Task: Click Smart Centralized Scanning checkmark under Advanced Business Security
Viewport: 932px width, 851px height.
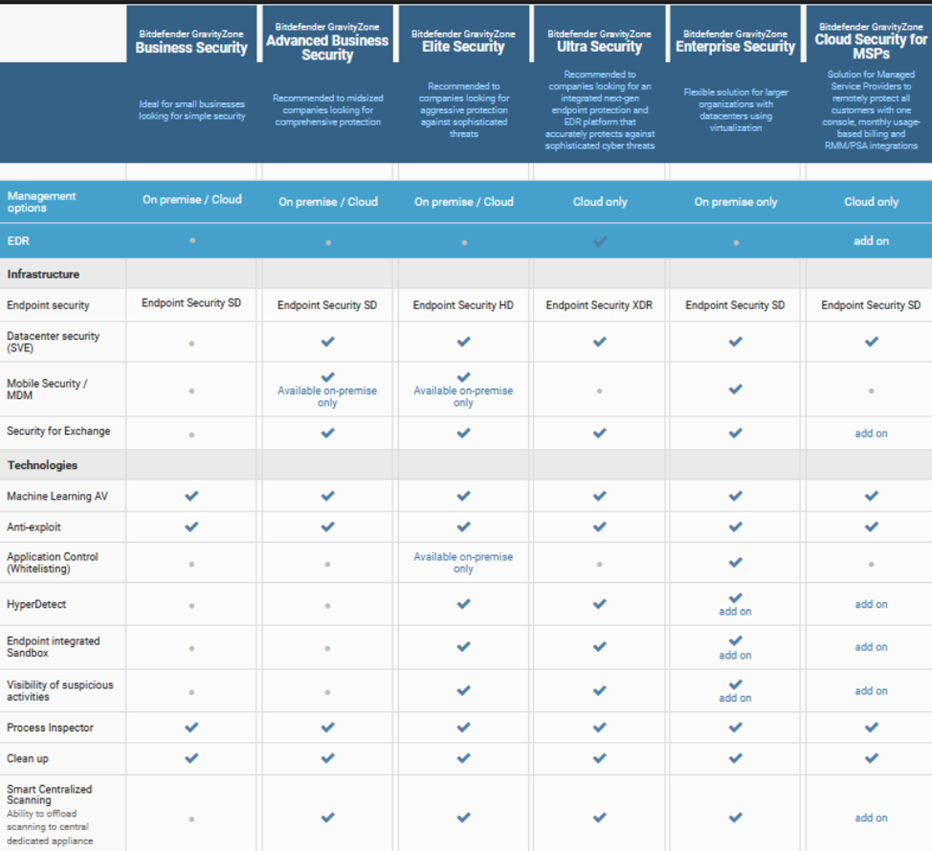Action: (328, 817)
